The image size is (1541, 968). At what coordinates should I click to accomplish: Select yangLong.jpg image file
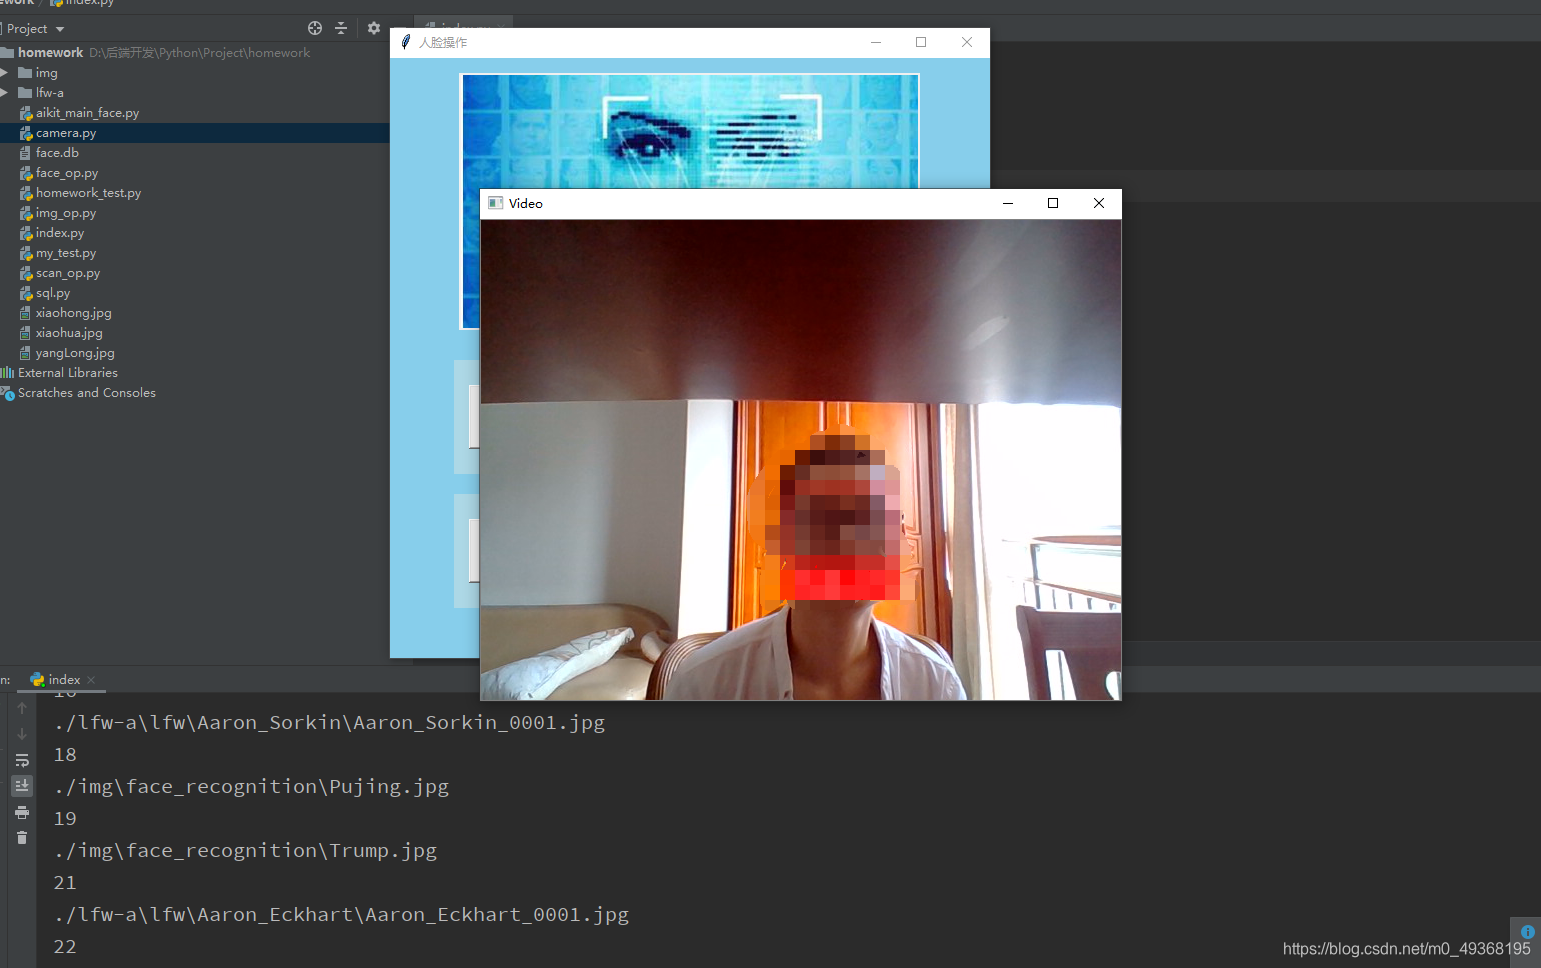[75, 353]
